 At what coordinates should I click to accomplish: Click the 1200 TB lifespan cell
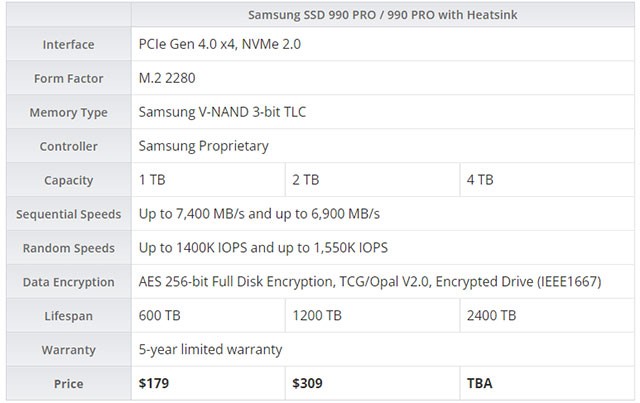pyautogui.click(x=316, y=316)
